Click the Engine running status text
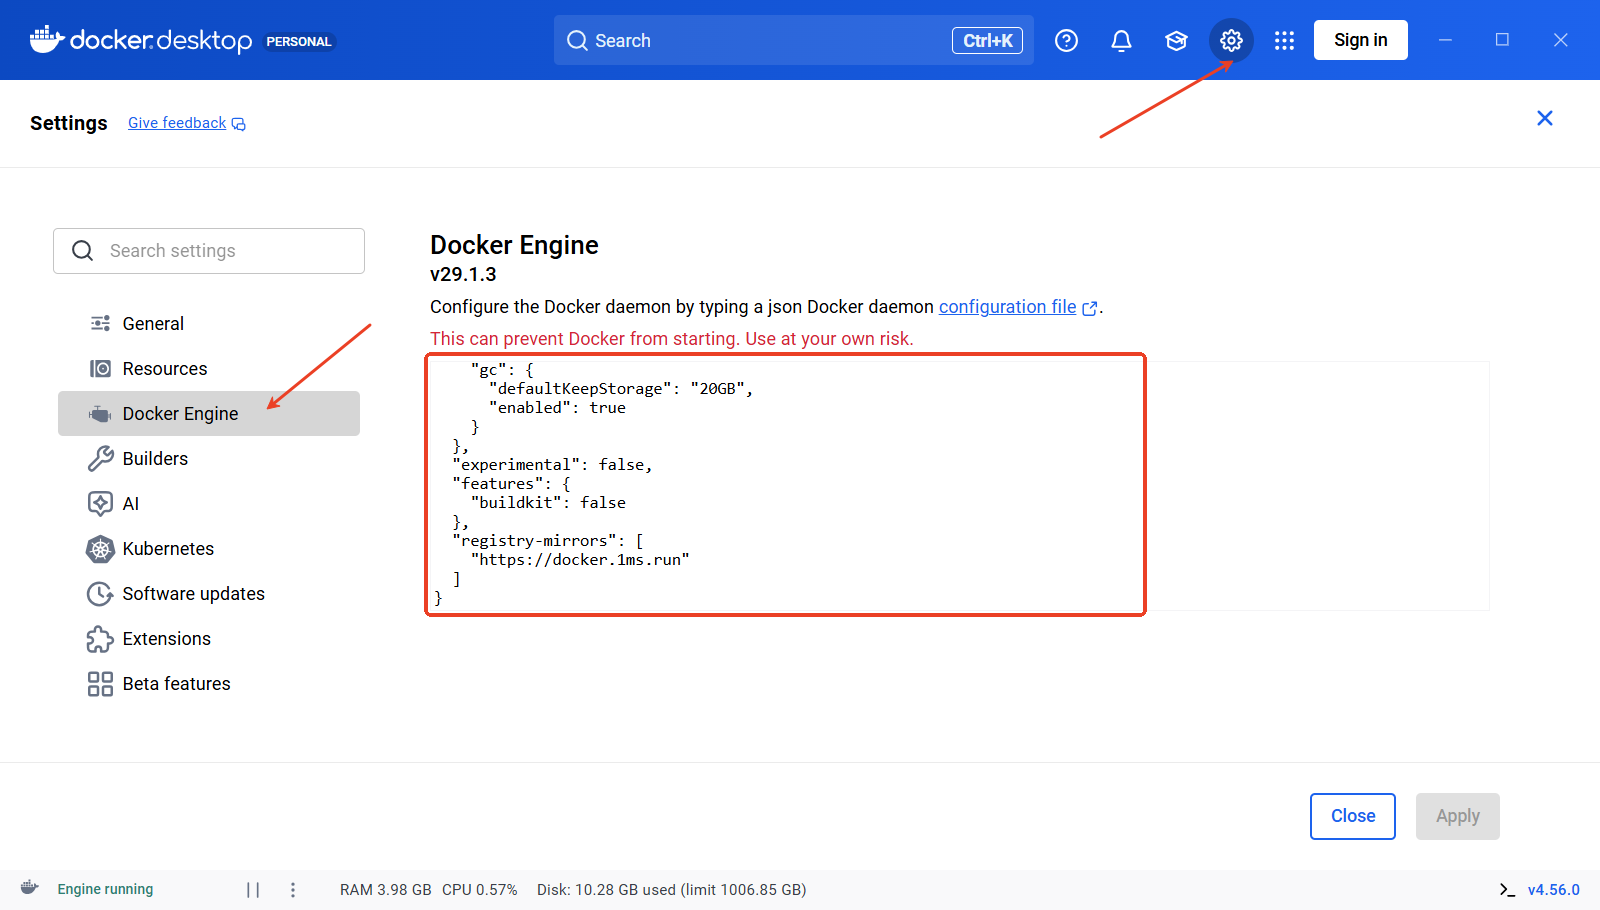 (x=105, y=889)
